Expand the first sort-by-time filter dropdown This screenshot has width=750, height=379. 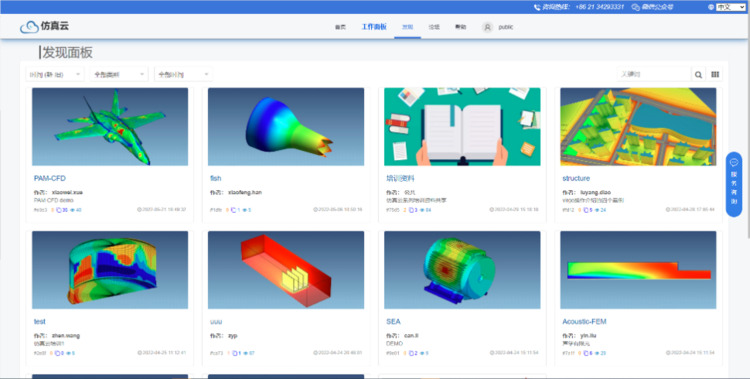coord(55,75)
